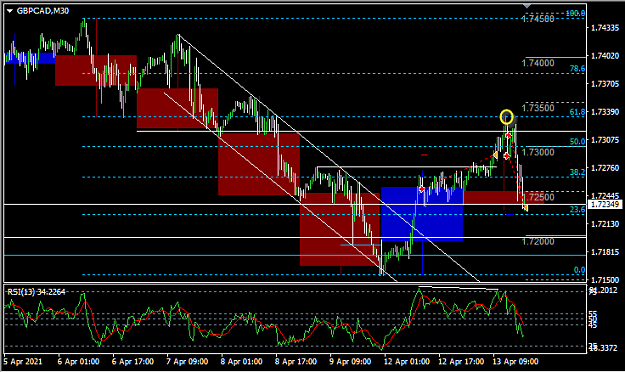Viewport: 625px width, 372px height.
Task: Open the chart menu triangle beside GBPCAD,M30
Action: [10, 11]
